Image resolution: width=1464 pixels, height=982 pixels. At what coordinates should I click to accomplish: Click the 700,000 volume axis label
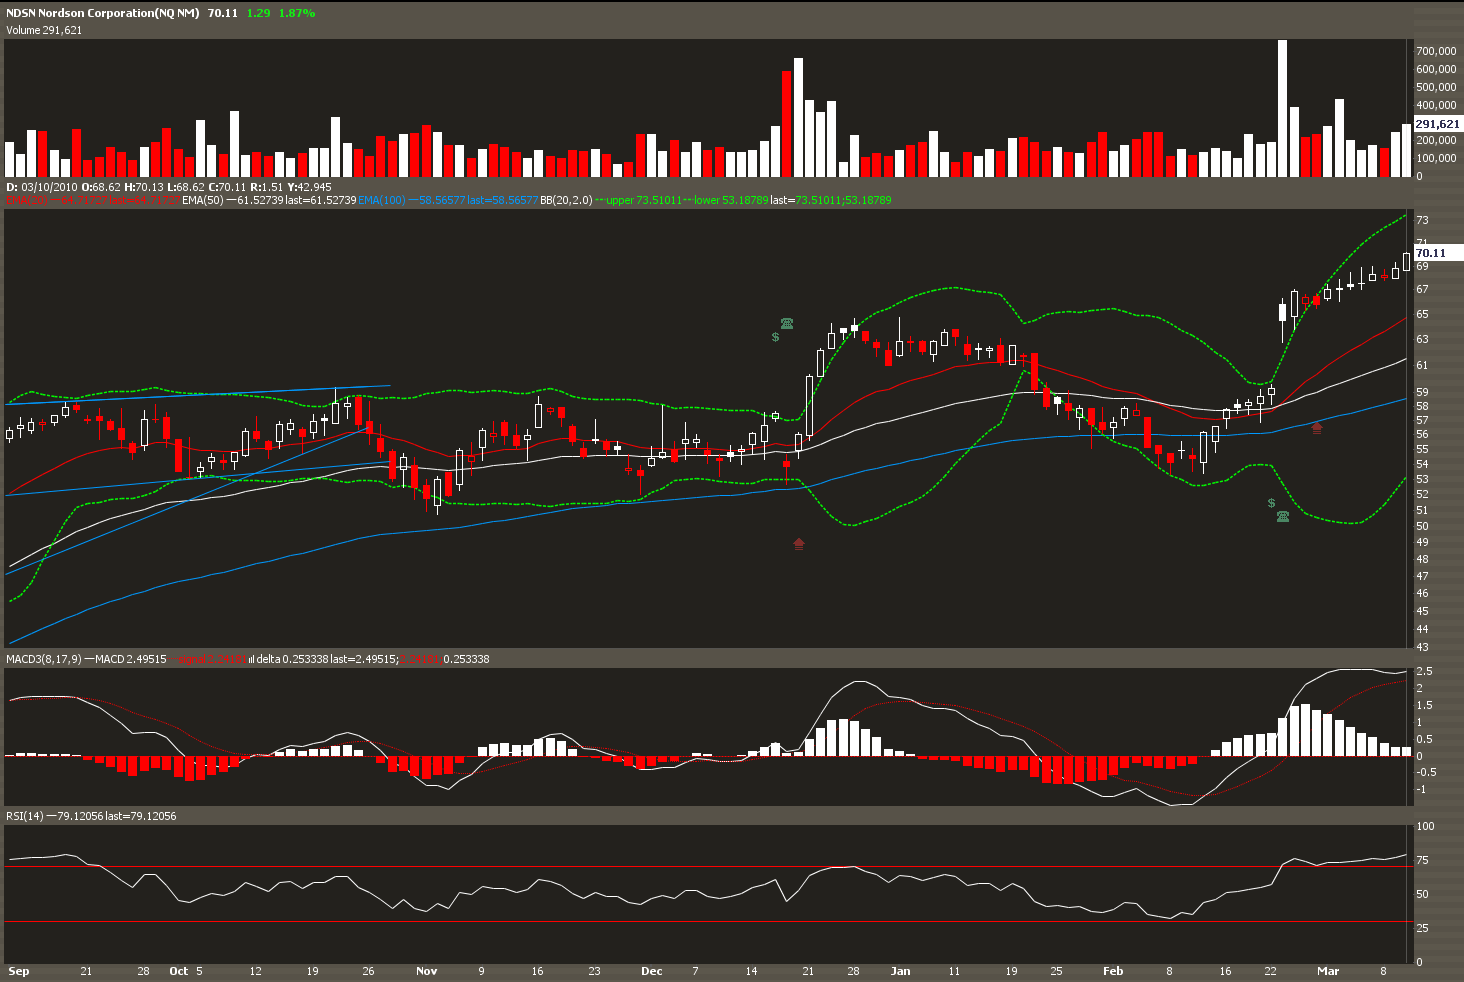click(1436, 51)
